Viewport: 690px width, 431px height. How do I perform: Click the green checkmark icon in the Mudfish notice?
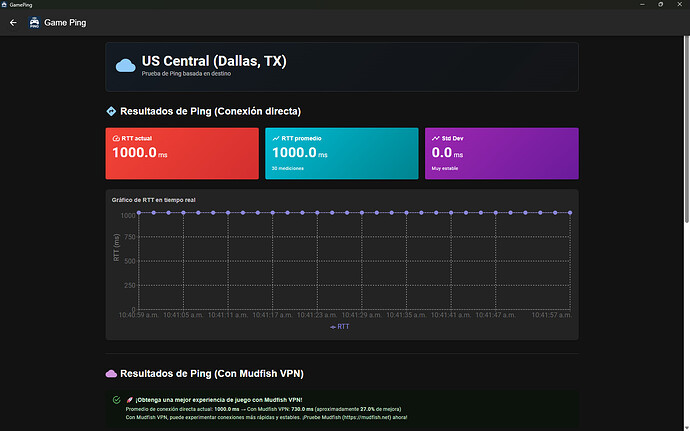pos(117,400)
